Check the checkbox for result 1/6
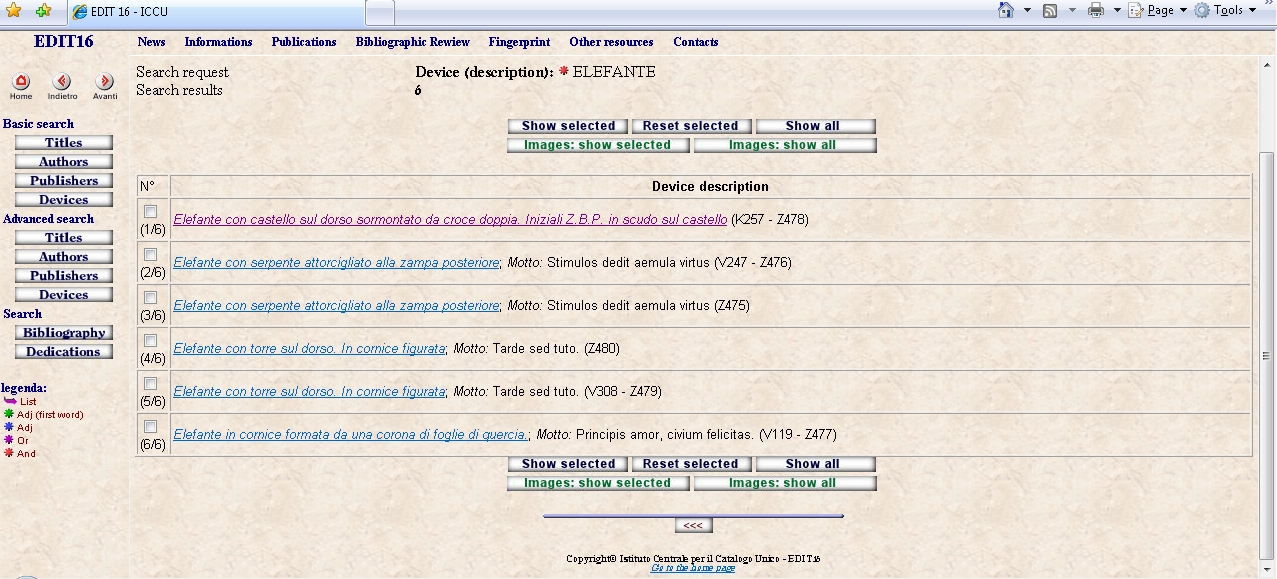This screenshot has height=579, width=1277. pos(150,211)
